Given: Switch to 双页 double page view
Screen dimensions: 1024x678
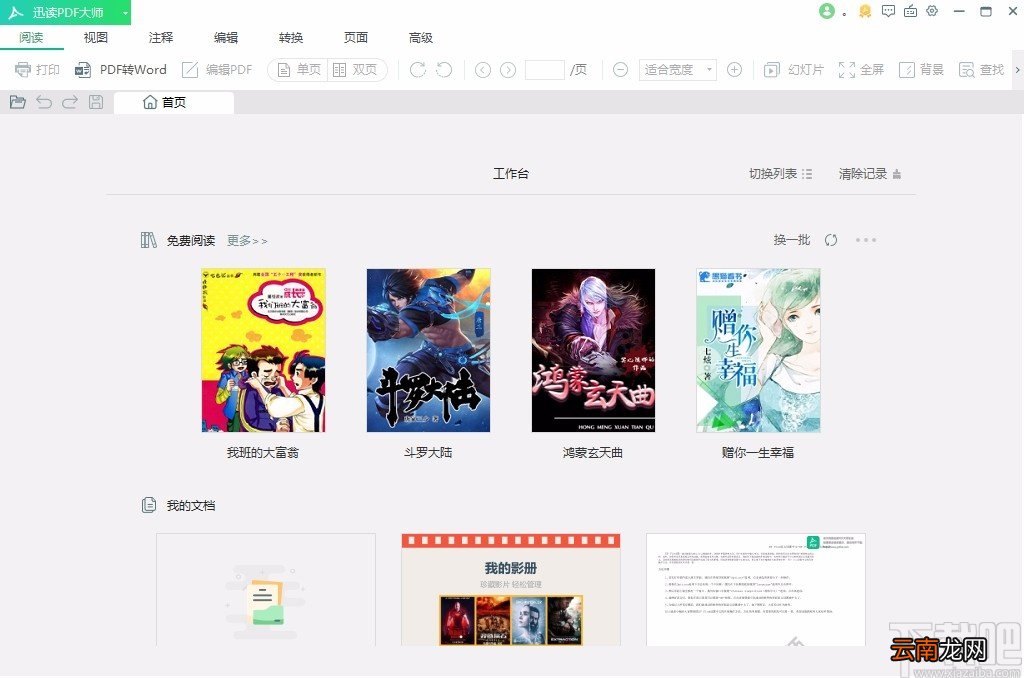Looking at the screenshot, I should pos(355,69).
